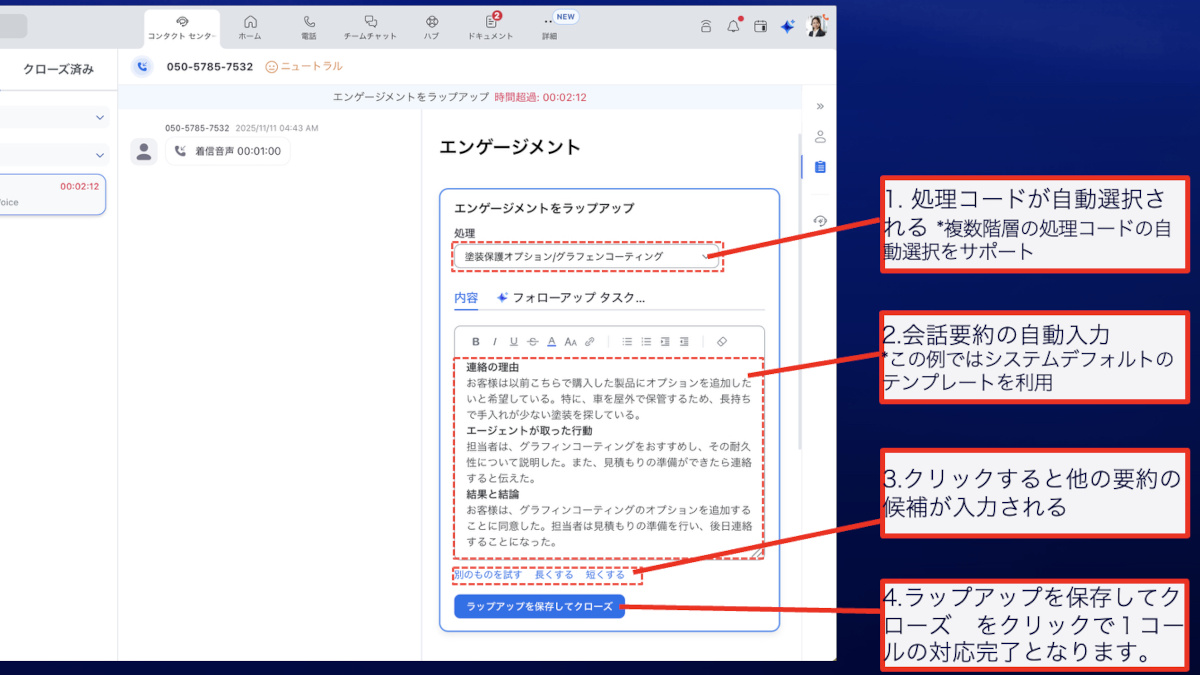This screenshot has width=1200, height=675.
Task: Open the contact profile icon in right sidebar
Action: pyautogui.click(x=820, y=137)
